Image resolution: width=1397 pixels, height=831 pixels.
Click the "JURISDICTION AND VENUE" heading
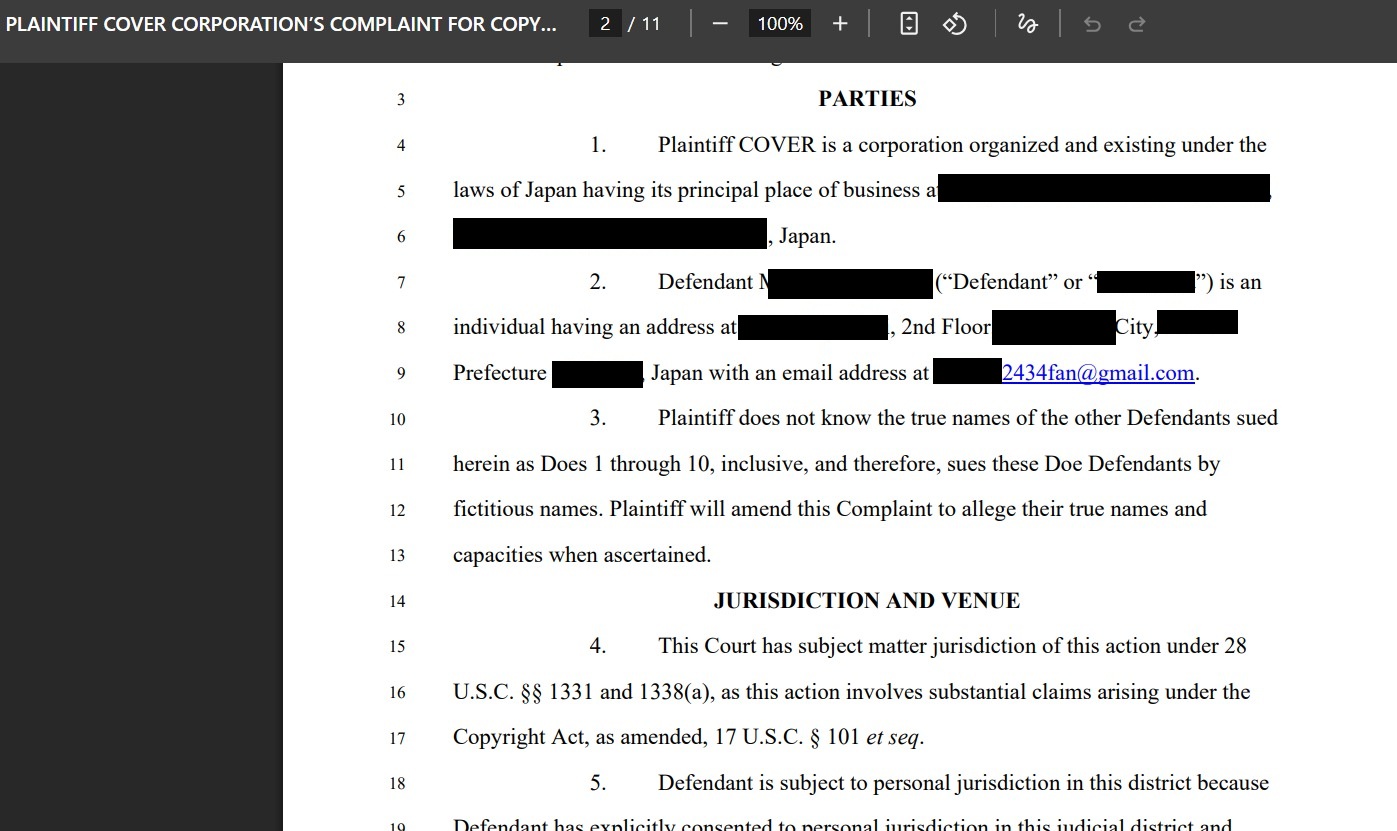(x=867, y=601)
